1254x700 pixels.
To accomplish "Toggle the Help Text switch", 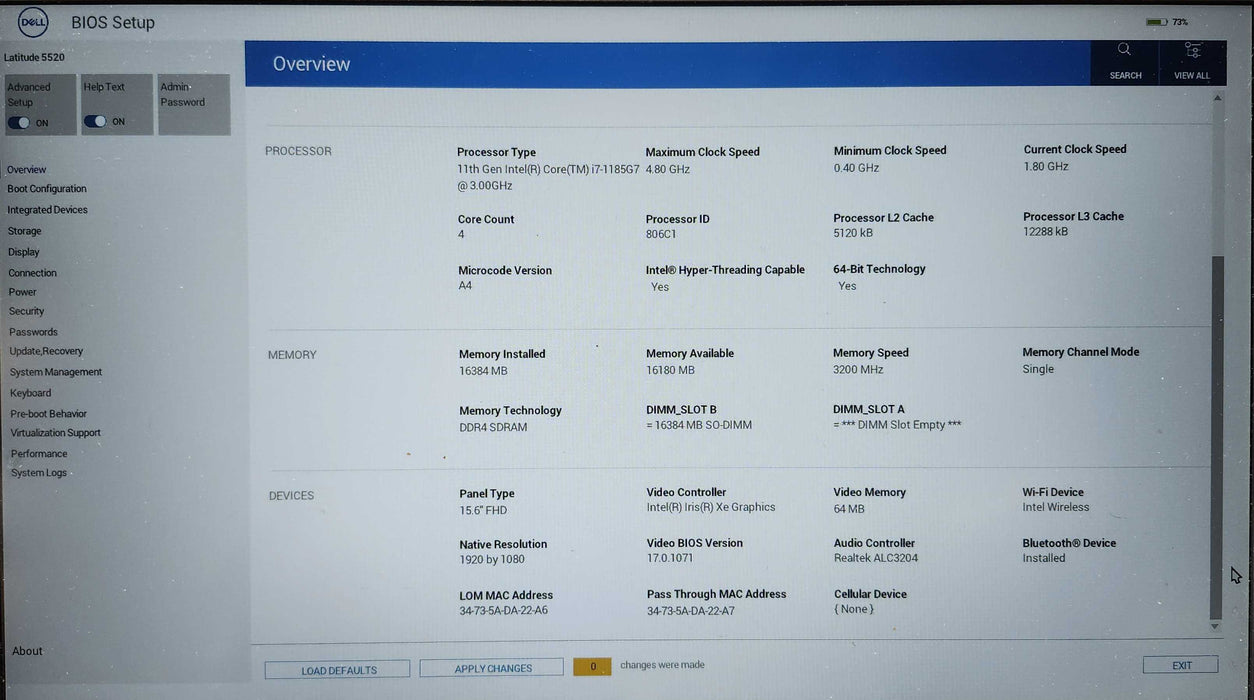I will 95,121.
